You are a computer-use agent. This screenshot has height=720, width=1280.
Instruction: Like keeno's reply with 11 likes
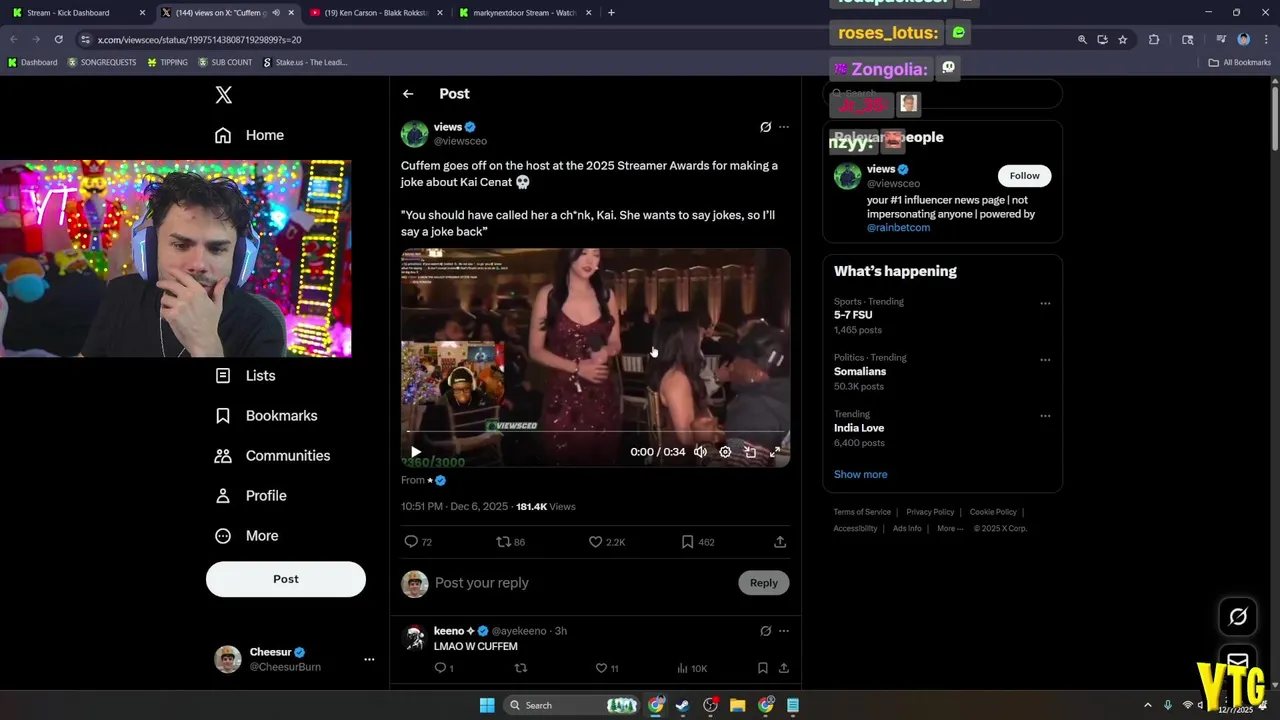coord(608,668)
